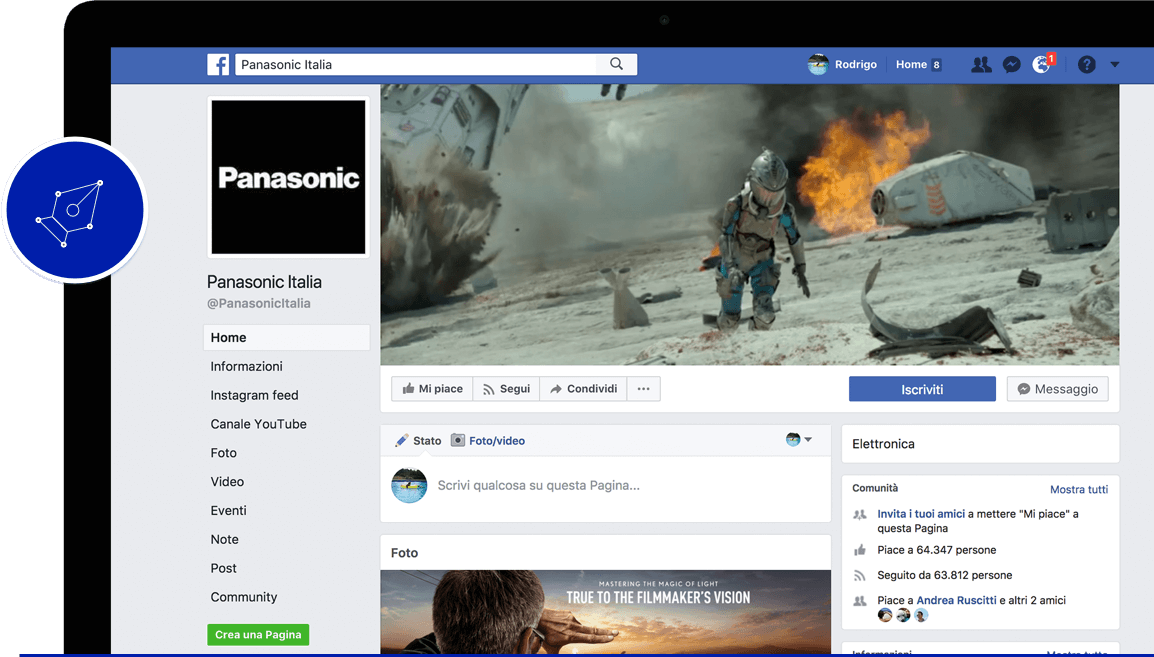Click the Messaggio button
This screenshot has height=657, width=1154.
pyautogui.click(x=1057, y=389)
